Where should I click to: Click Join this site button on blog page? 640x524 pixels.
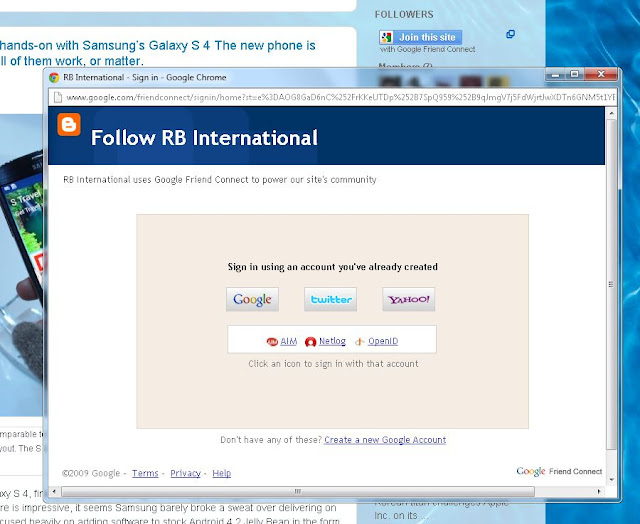[x=420, y=37]
